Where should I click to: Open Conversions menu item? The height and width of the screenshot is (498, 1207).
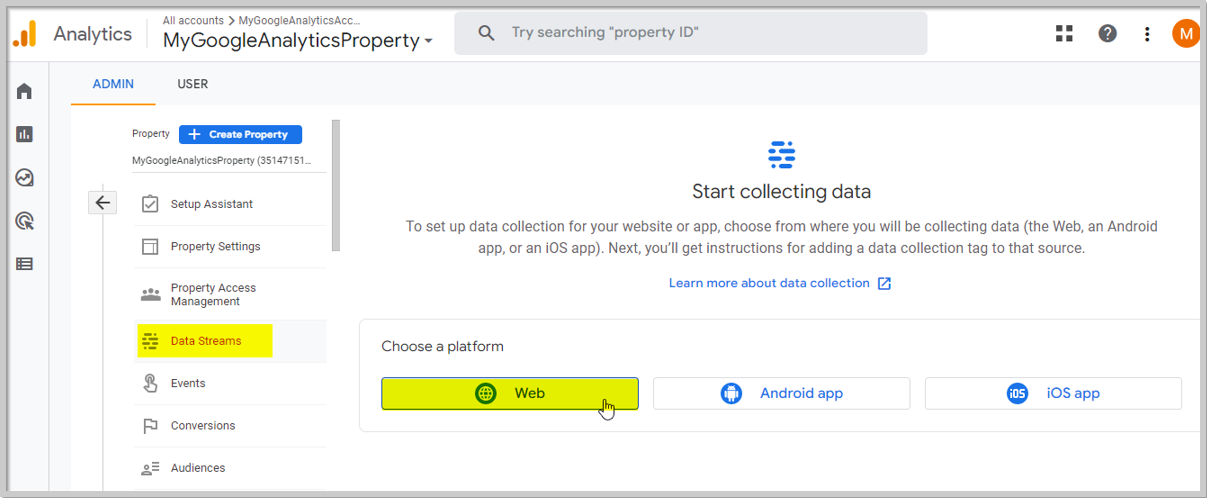230,426
